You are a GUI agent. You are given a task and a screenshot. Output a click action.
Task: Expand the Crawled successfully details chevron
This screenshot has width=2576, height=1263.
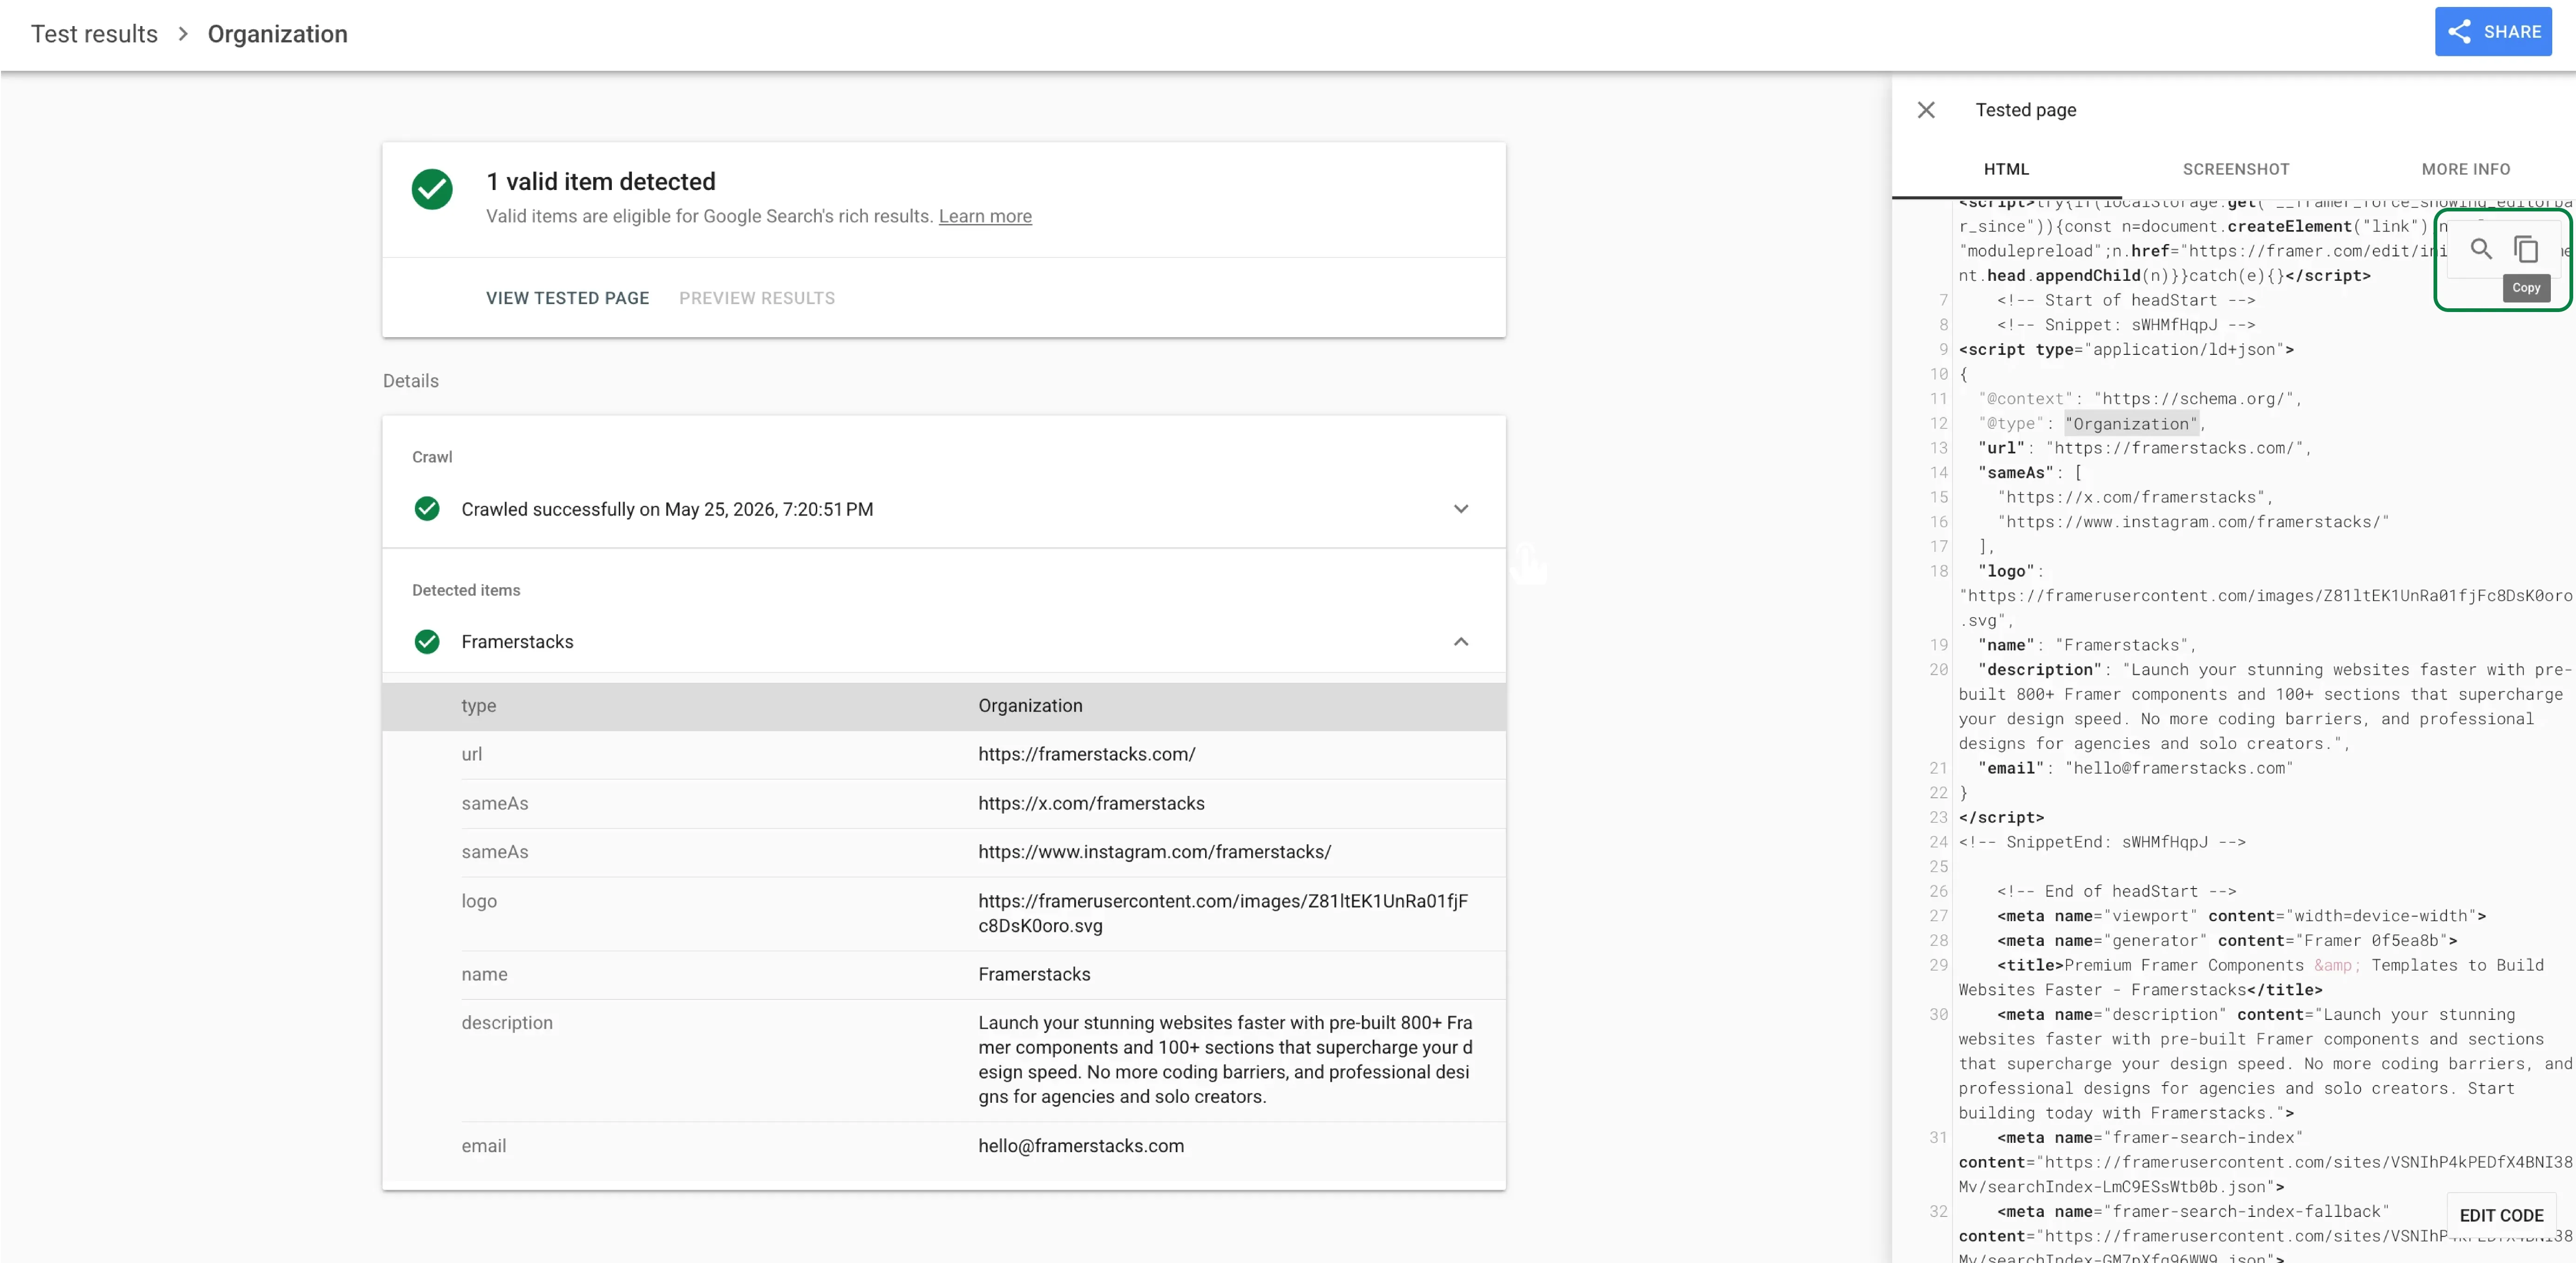pos(1461,509)
